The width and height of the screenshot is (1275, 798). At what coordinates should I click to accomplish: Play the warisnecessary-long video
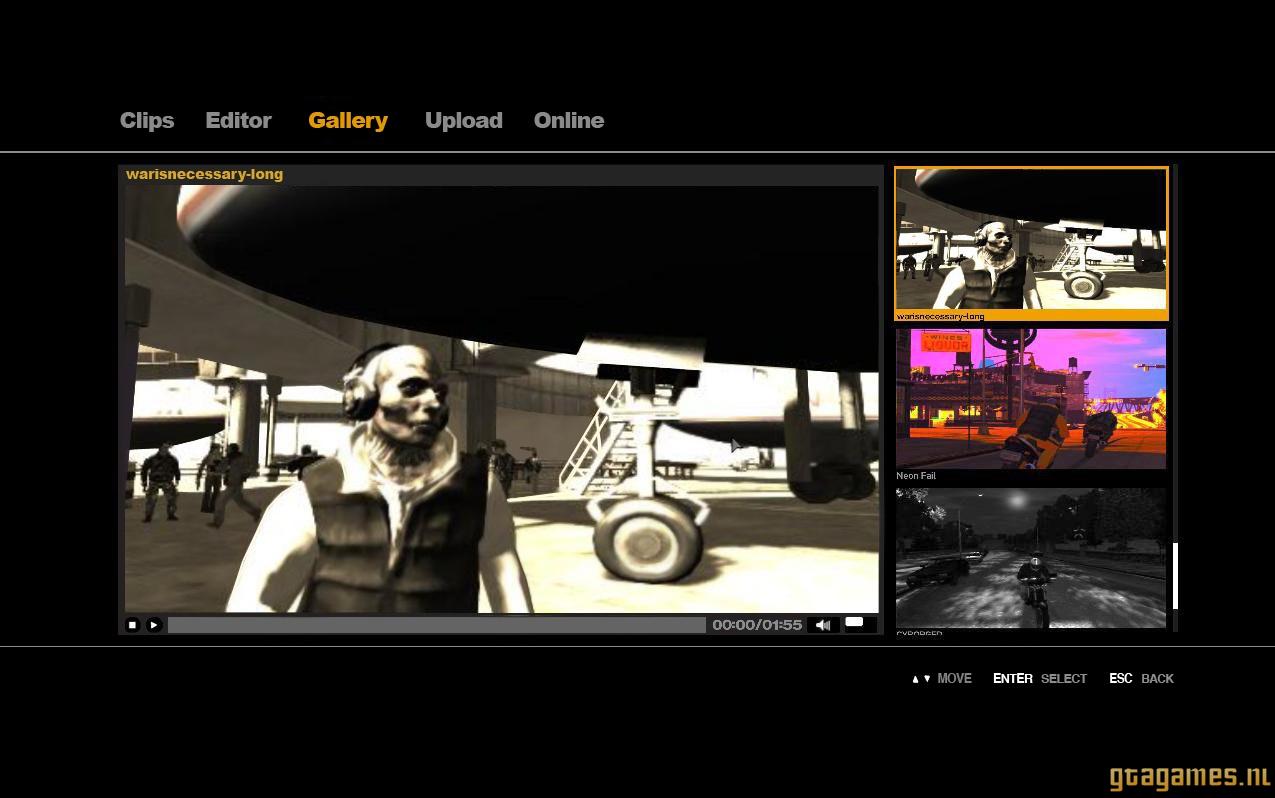[154, 625]
